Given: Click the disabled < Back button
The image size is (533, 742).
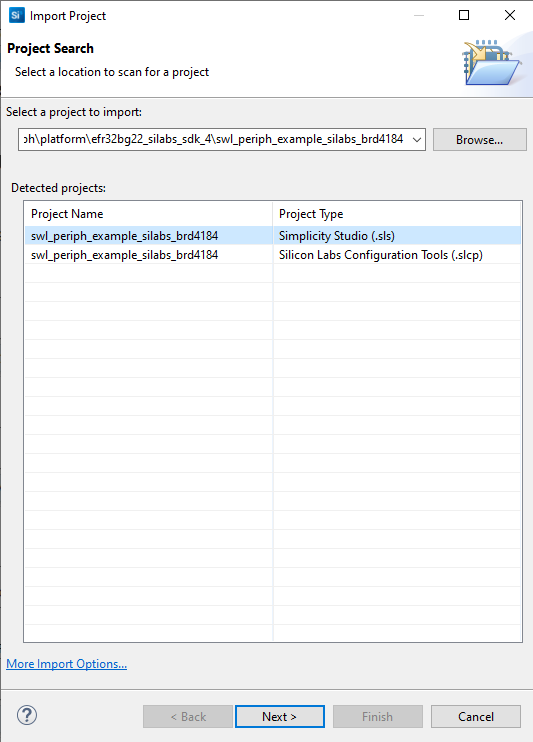Looking at the screenshot, I should [x=188, y=716].
